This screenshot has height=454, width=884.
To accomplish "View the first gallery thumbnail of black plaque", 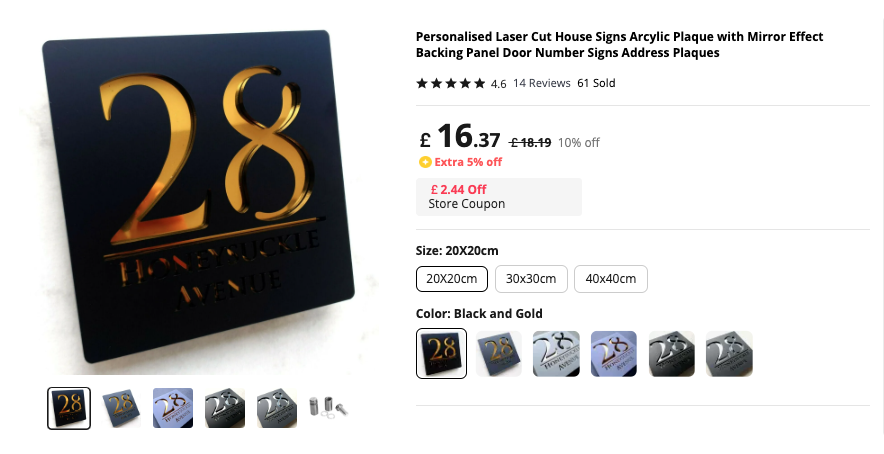I will coord(69,408).
